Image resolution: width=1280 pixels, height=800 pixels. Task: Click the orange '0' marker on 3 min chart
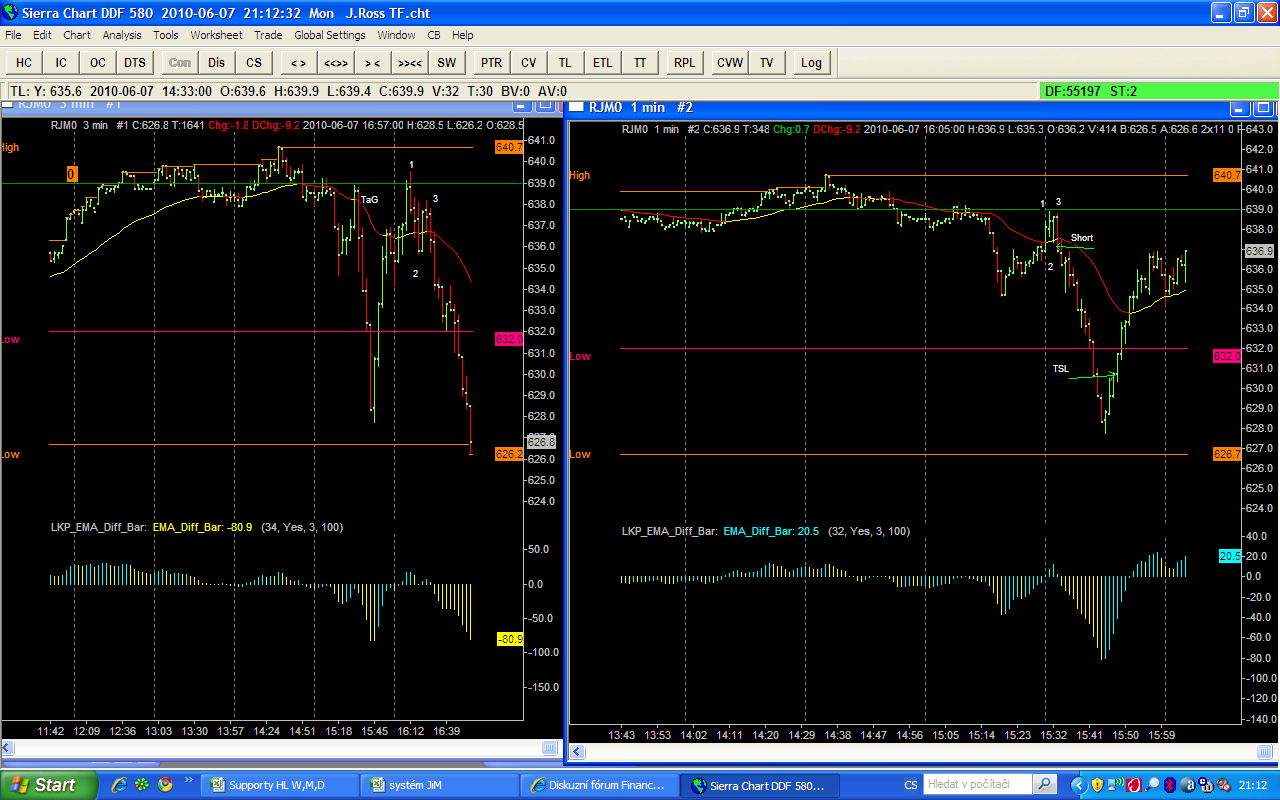click(x=71, y=174)
